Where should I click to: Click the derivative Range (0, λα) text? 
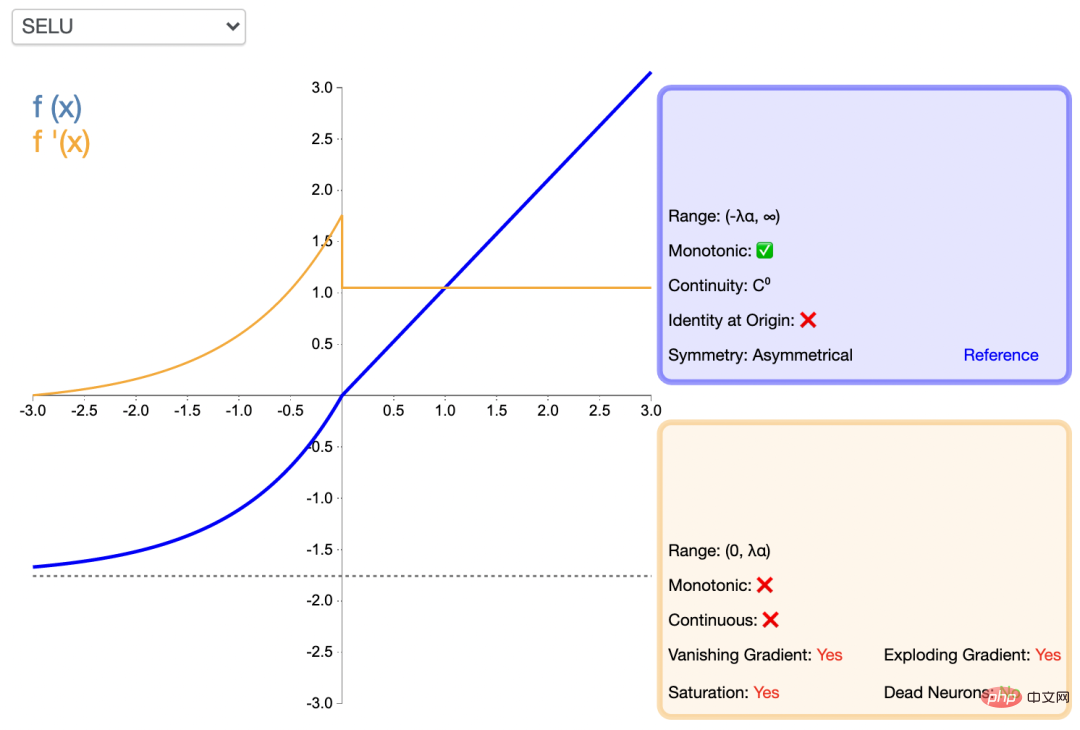[719, 551]
